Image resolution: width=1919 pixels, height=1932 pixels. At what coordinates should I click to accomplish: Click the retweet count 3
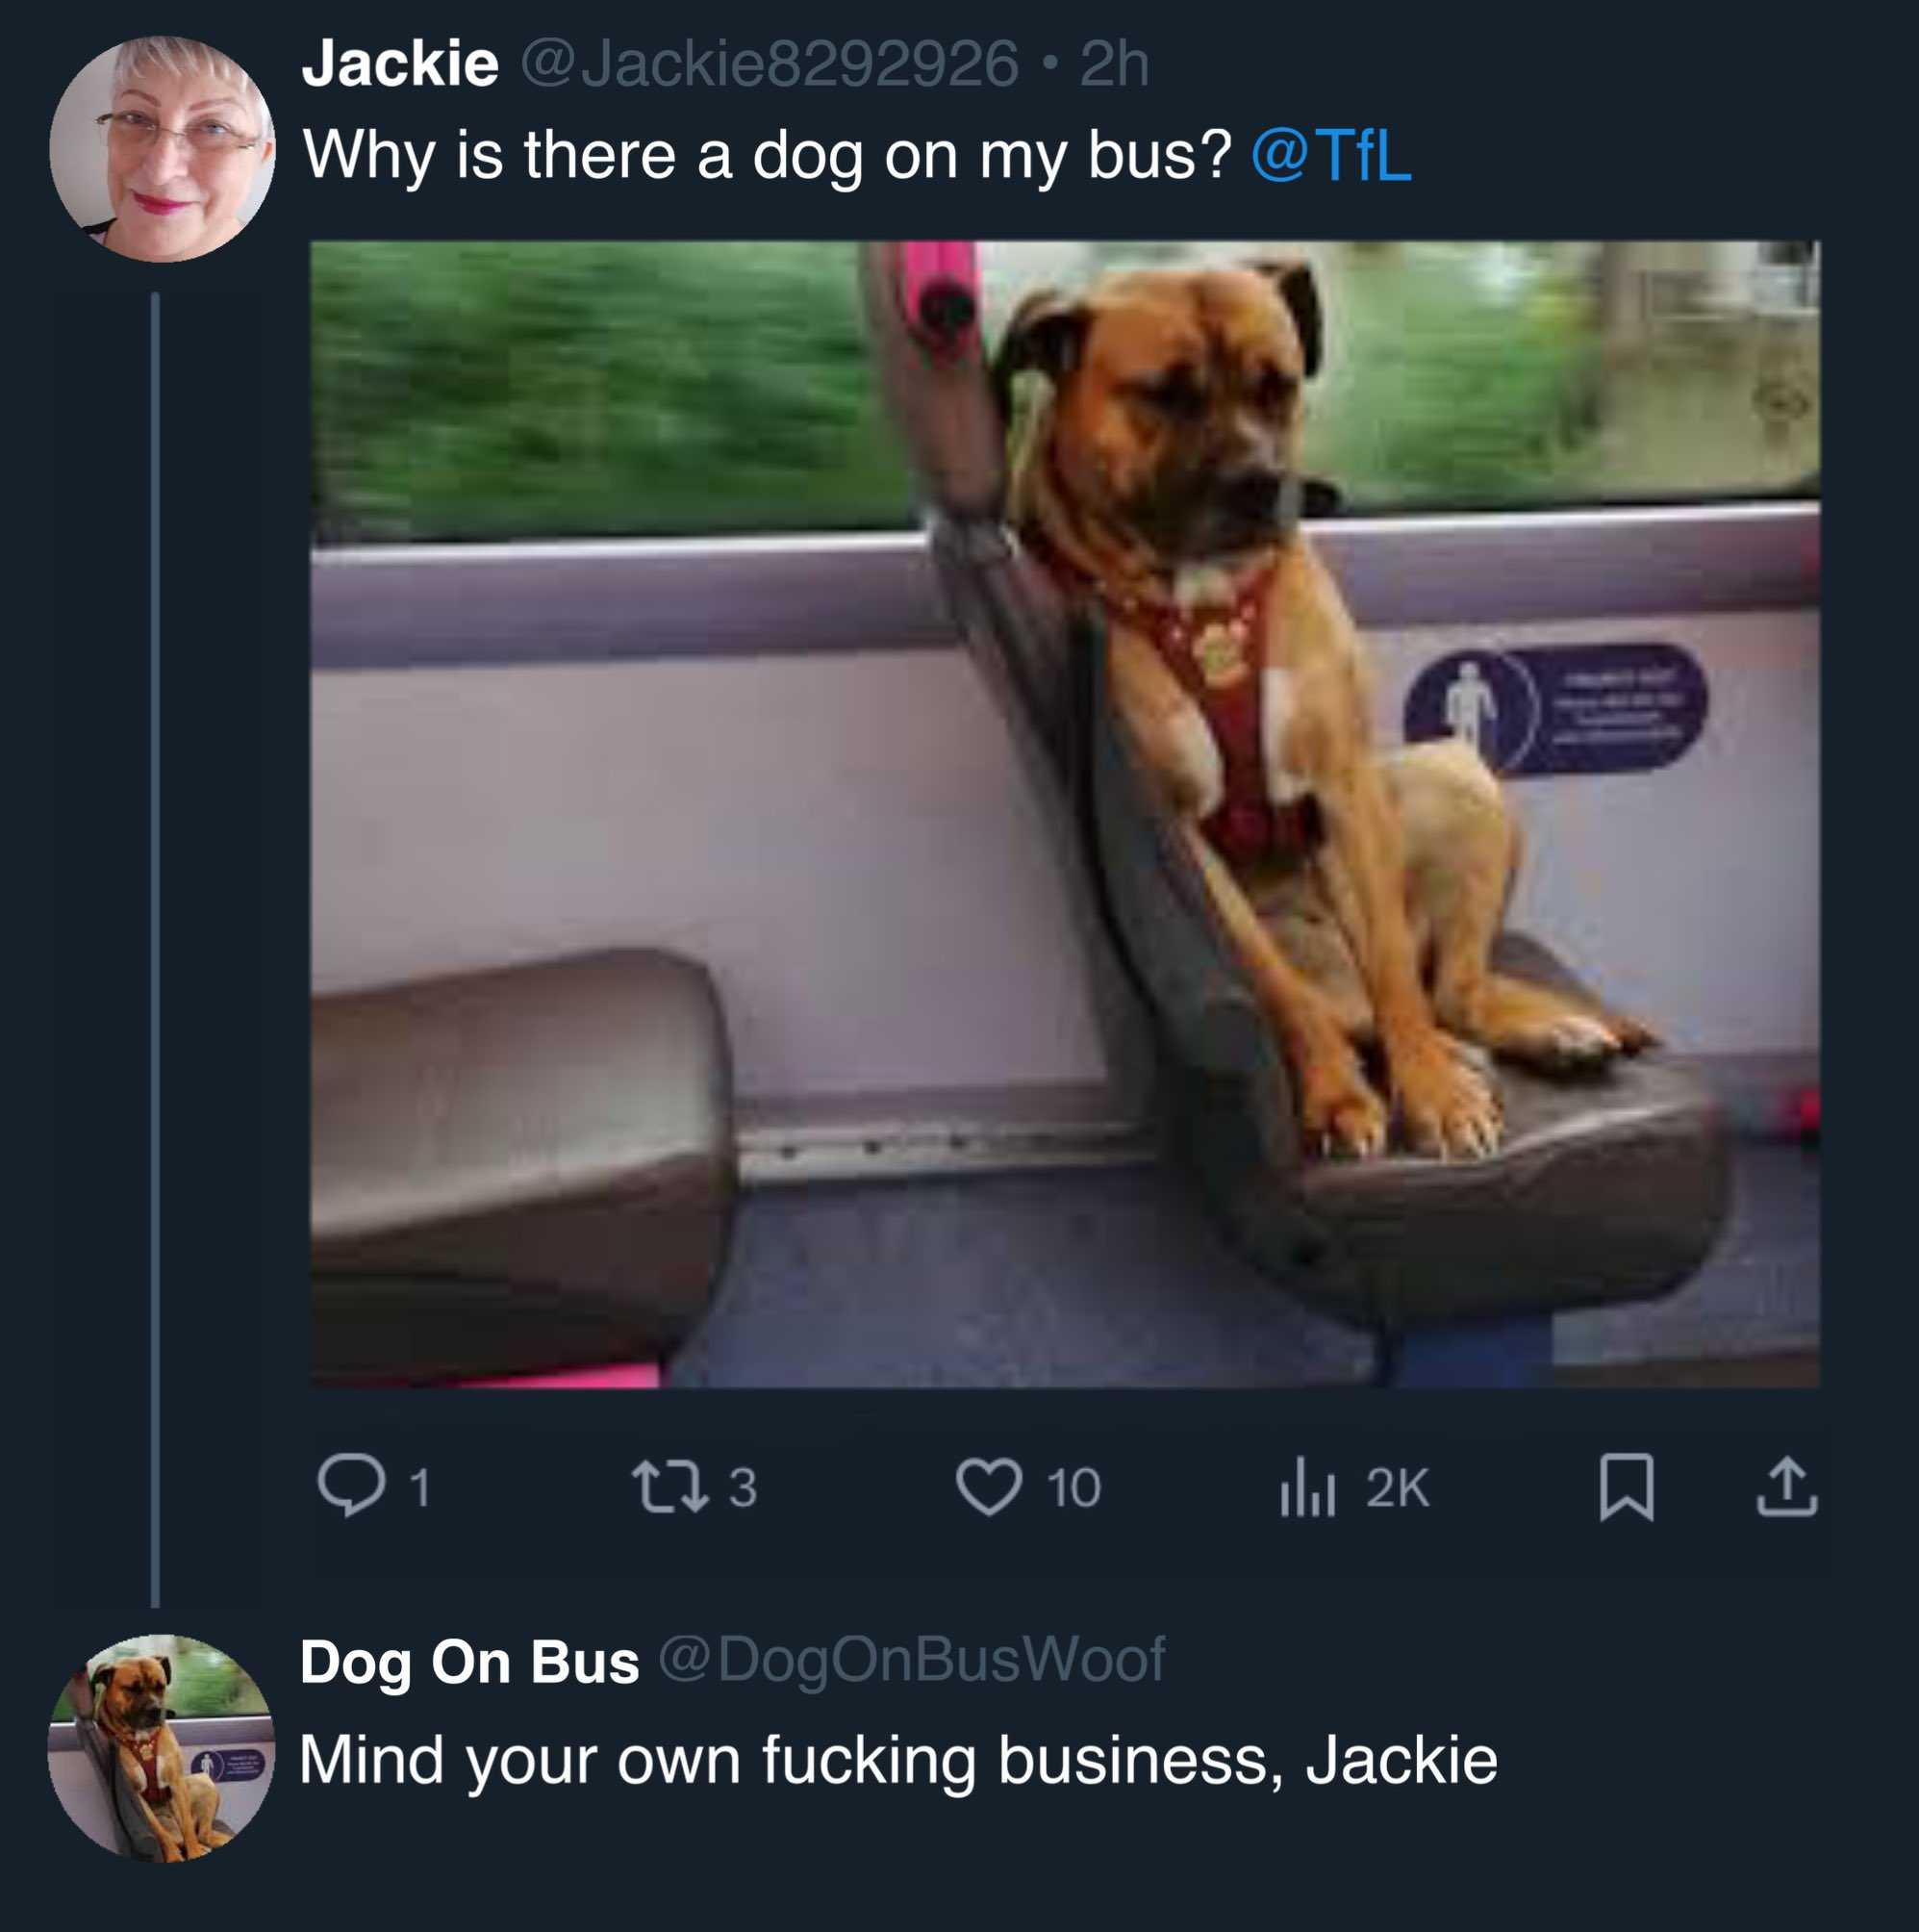(x=742, y=1488)
